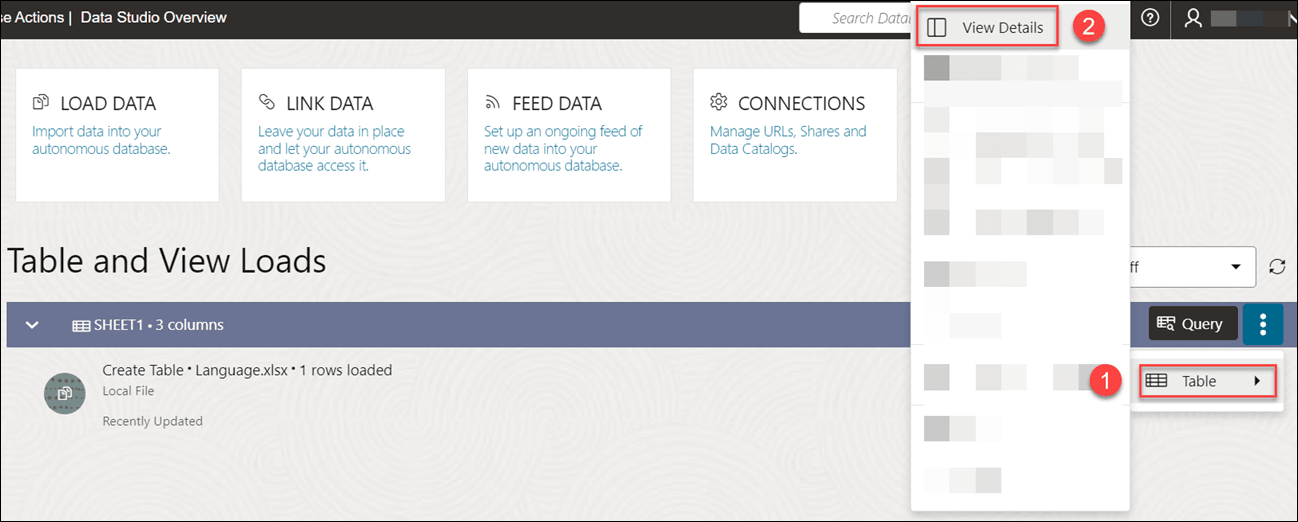Click the Local File load icon
This screenshot has height=522, width=1298.
click(x=65, y=394)
